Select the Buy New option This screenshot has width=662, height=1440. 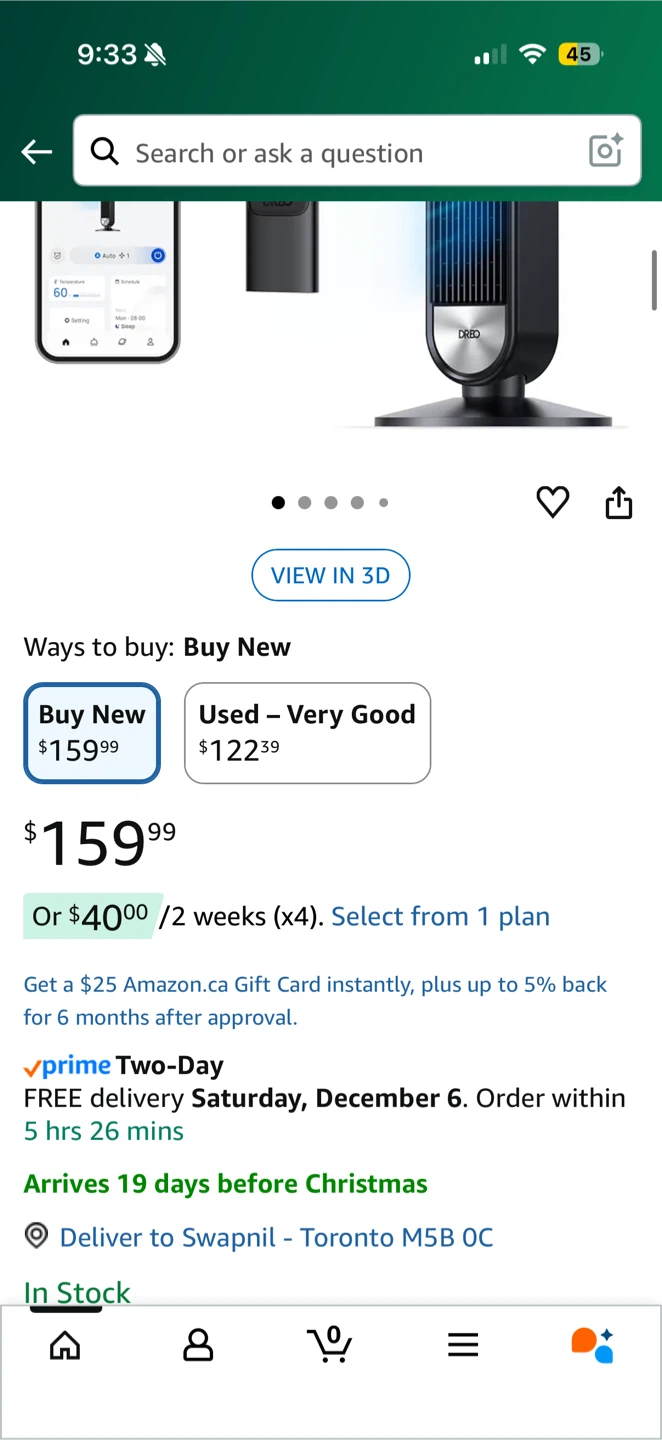coord(92,733)
